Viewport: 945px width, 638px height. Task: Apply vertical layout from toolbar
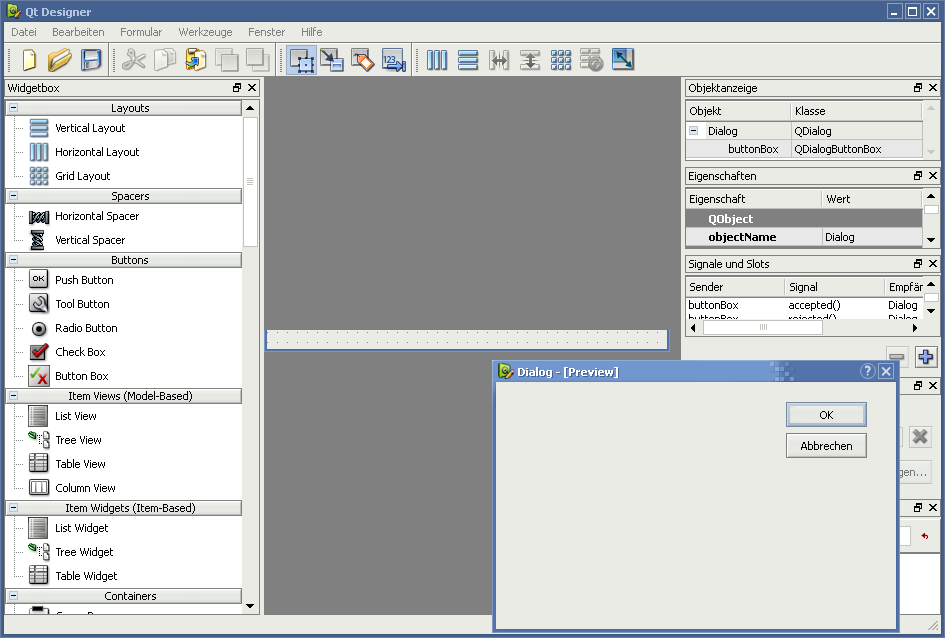pos(468,60)
